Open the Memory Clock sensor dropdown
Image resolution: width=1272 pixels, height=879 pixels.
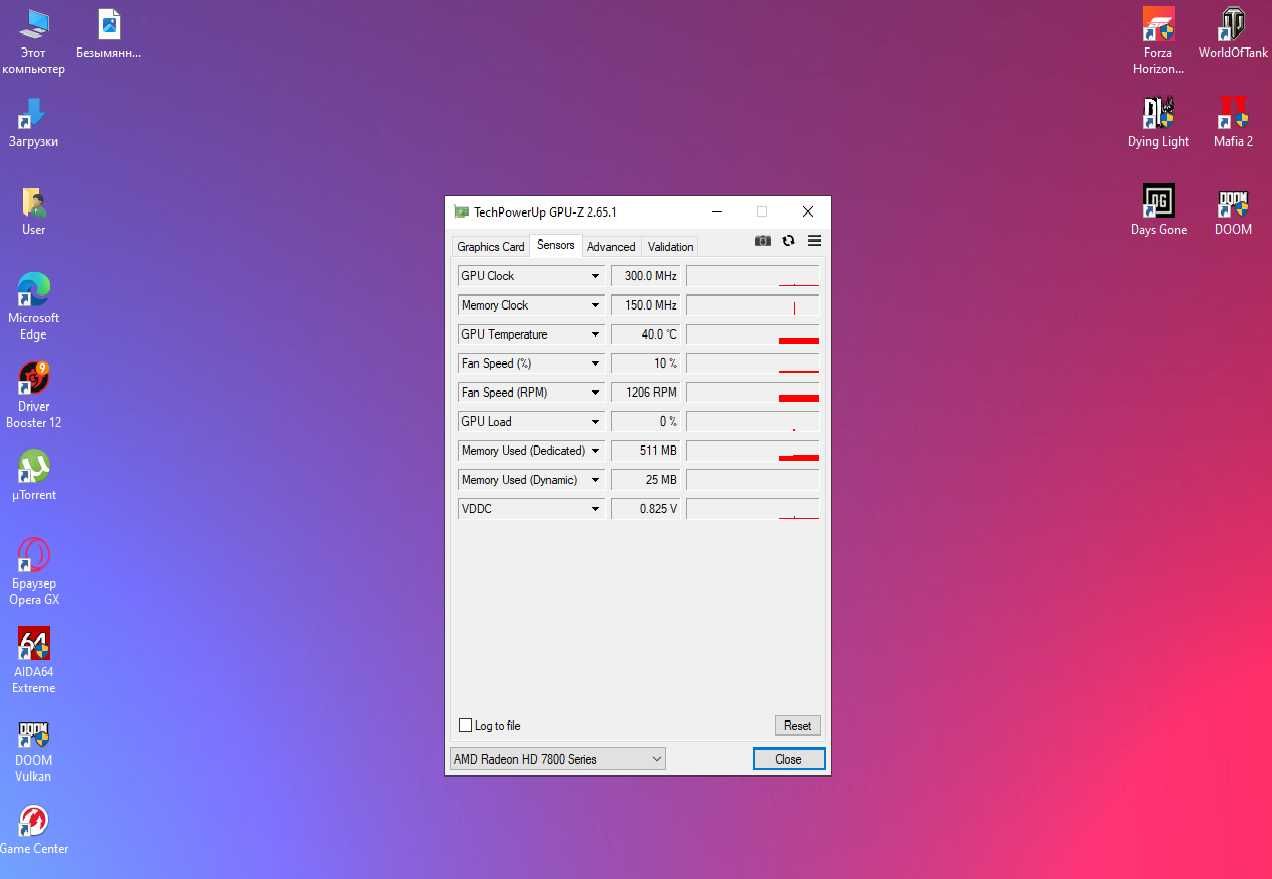tap(595, 305)
